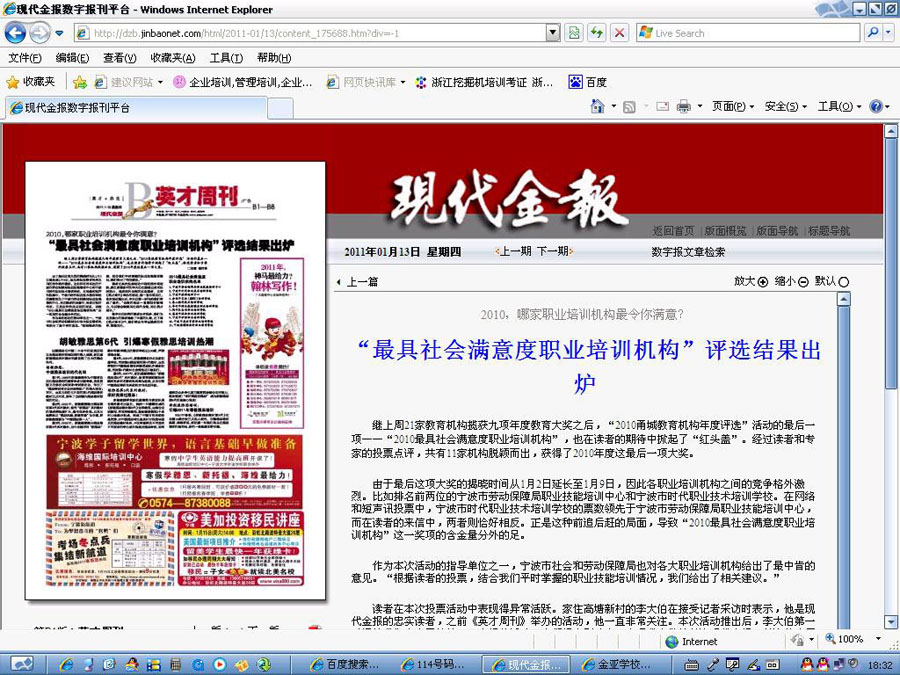Open the 安全(S) command menu
Viewport: 900px width, 675px height.
[x=786, y=106]
